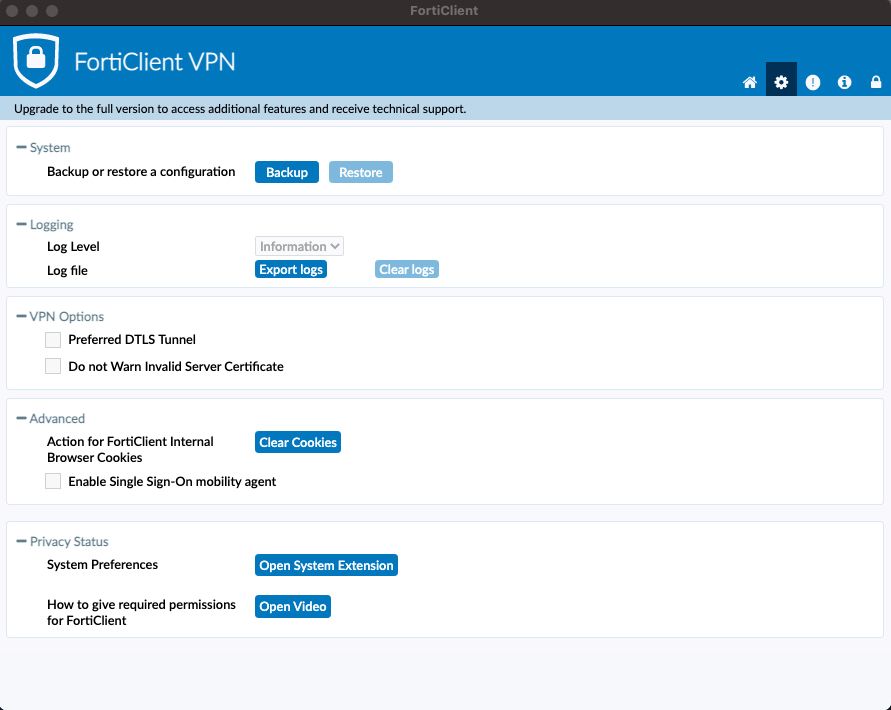Image resolution: width=891 pixels, height=710 pixels.
Task: Enable Preferred DTLS Tunnel checkbox
Action: click(x=53, y=340)
